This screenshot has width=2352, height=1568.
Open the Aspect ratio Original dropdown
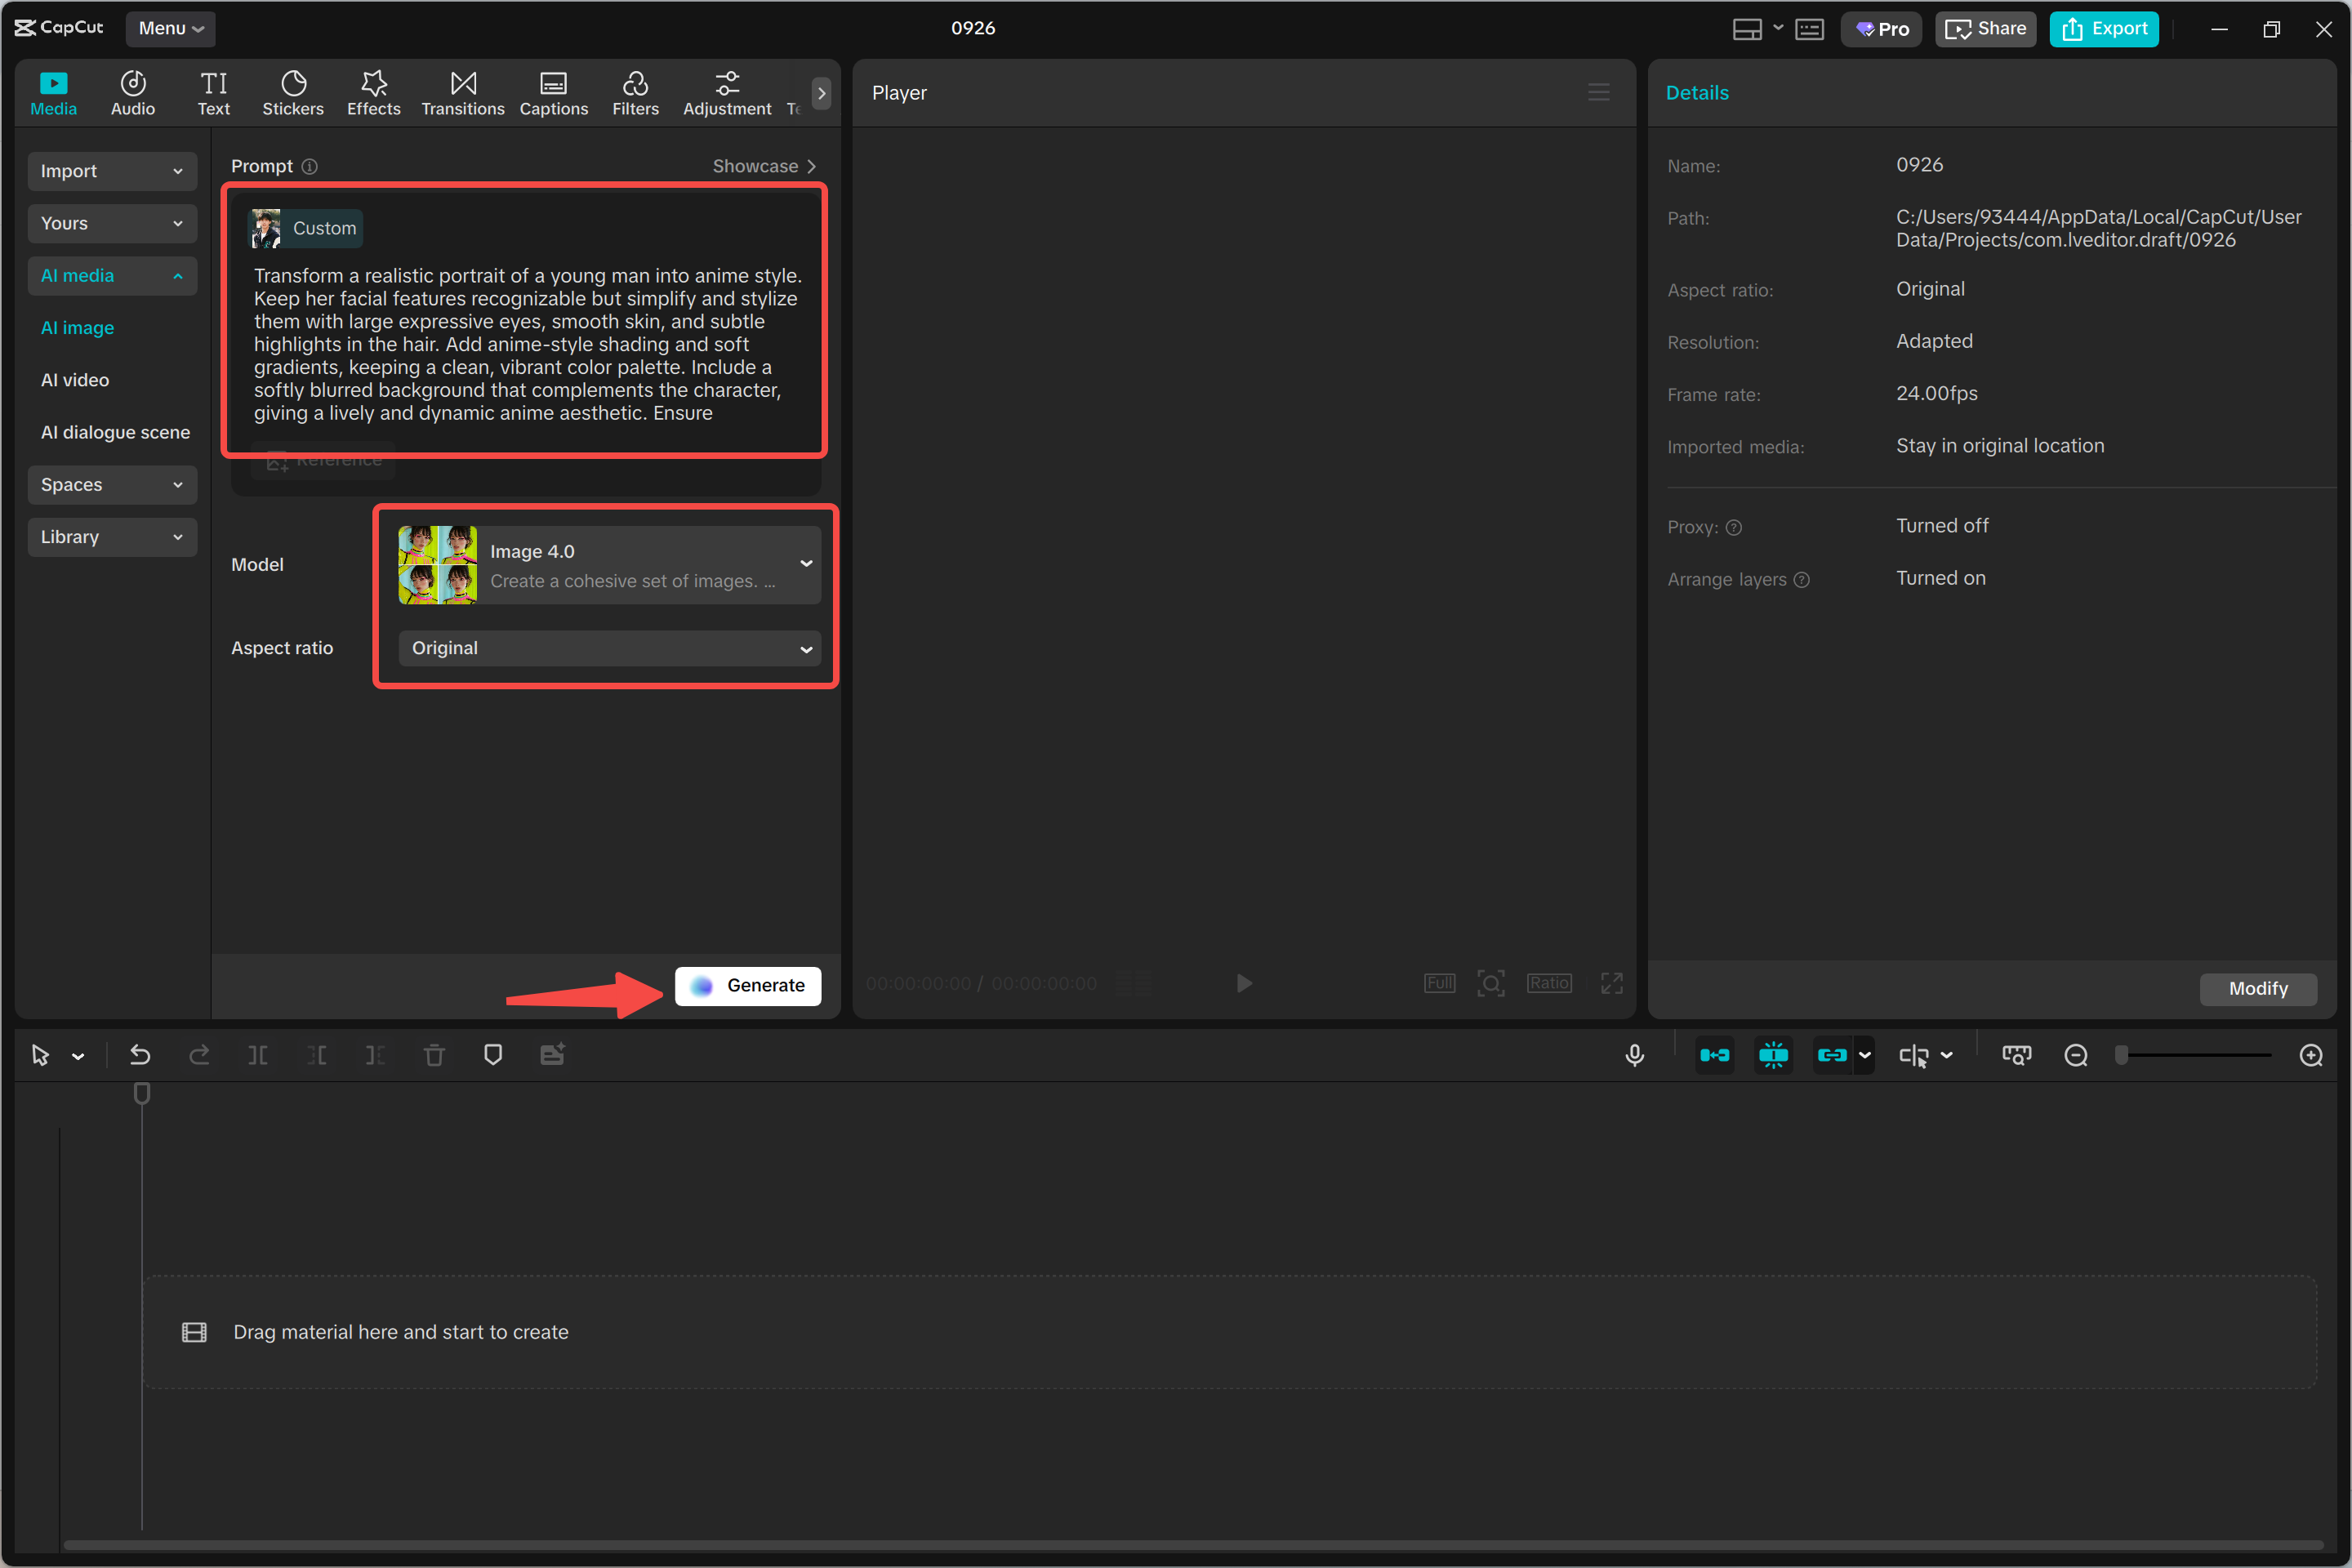pyautogui.click(x=609, y=648)
